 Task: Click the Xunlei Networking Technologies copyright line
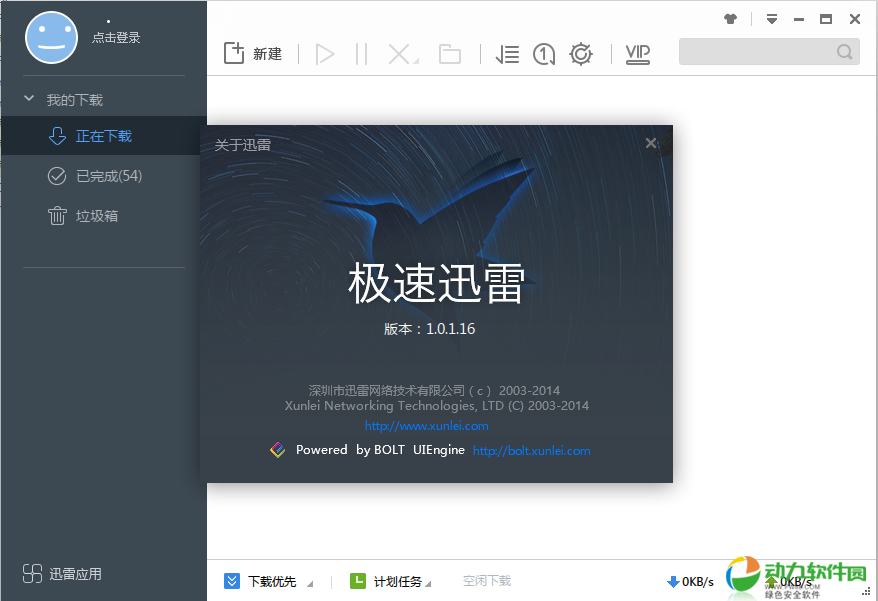[x=437, y=406]
